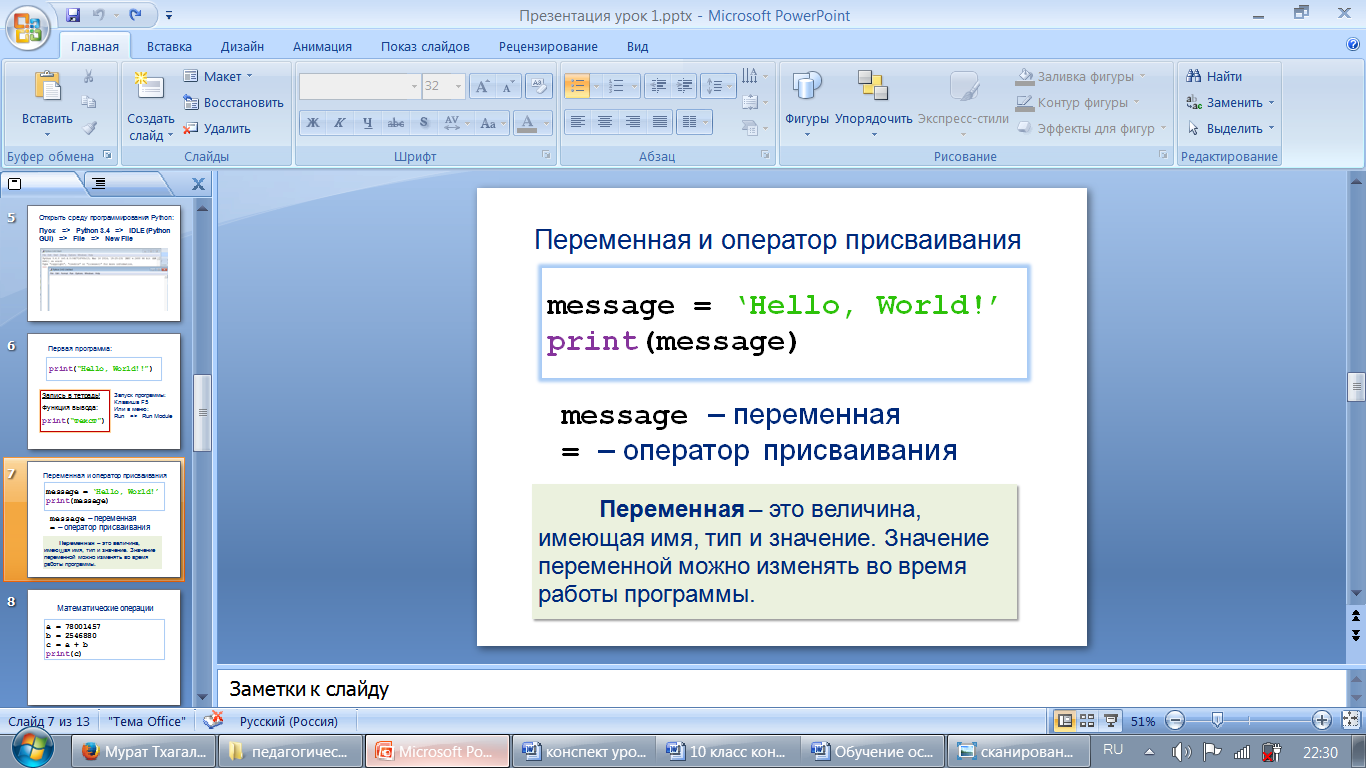
Task: Expand the clipboard group dialog launcher
Action: point(107,156)
